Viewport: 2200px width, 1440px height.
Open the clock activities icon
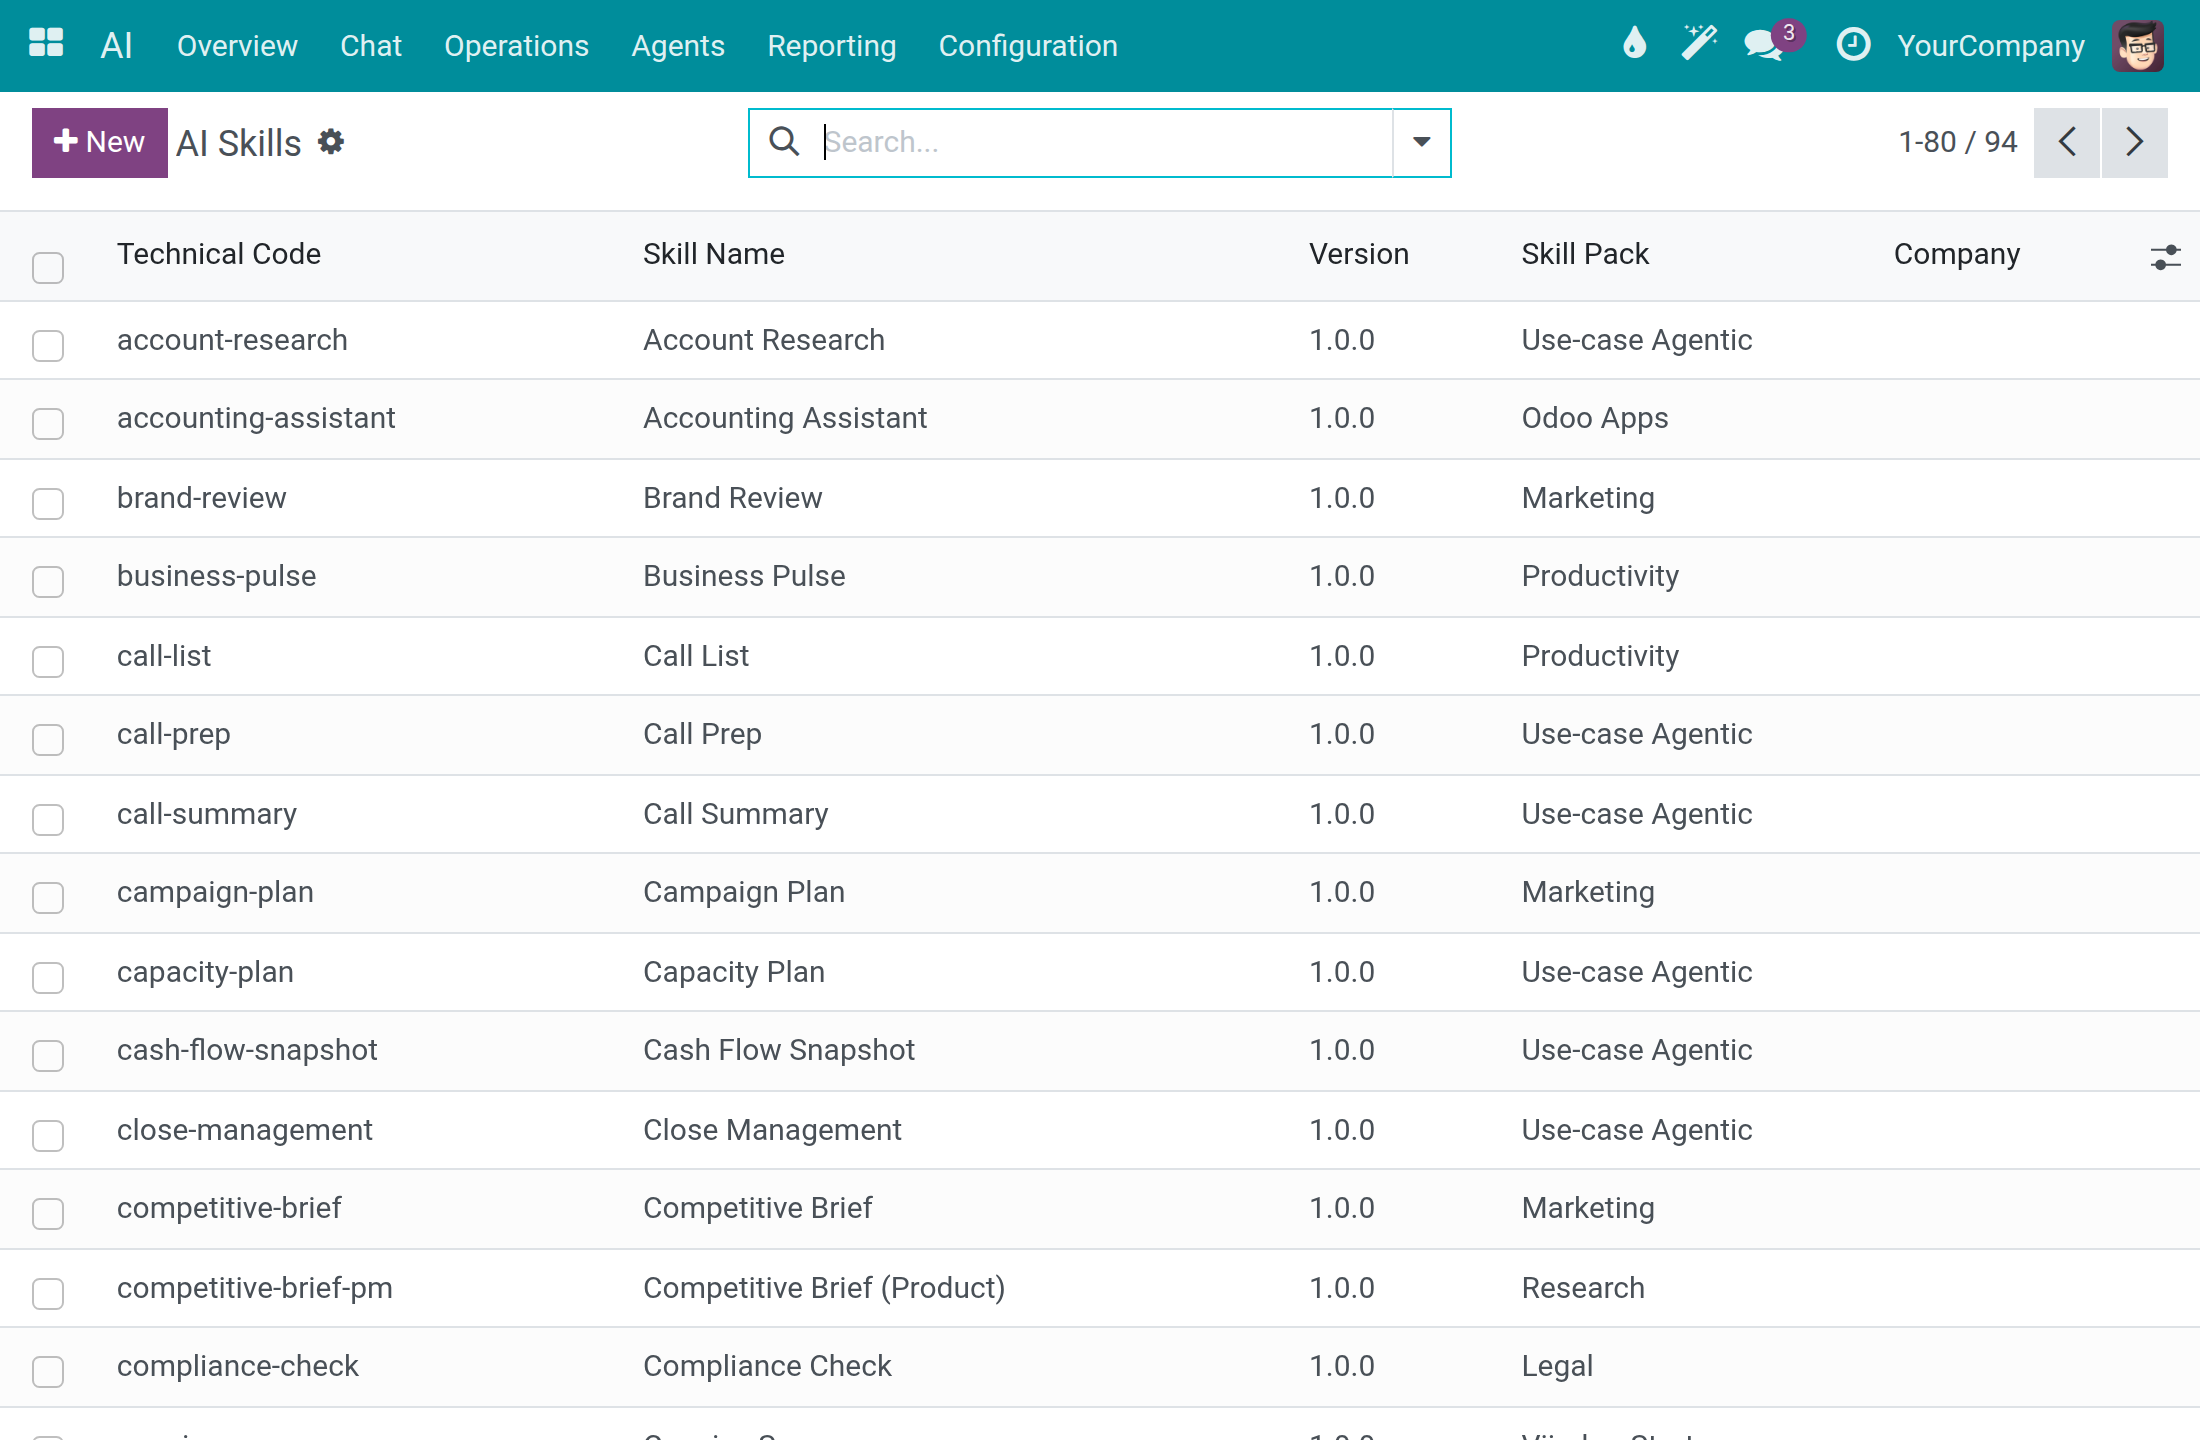coord(1853,44)
